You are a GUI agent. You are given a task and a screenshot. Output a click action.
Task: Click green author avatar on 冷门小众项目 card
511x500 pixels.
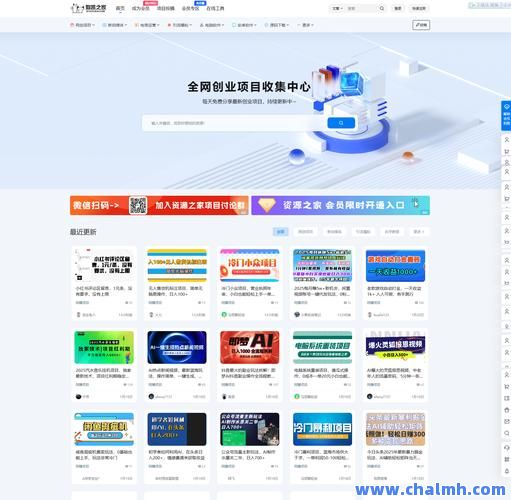point(224,315)
